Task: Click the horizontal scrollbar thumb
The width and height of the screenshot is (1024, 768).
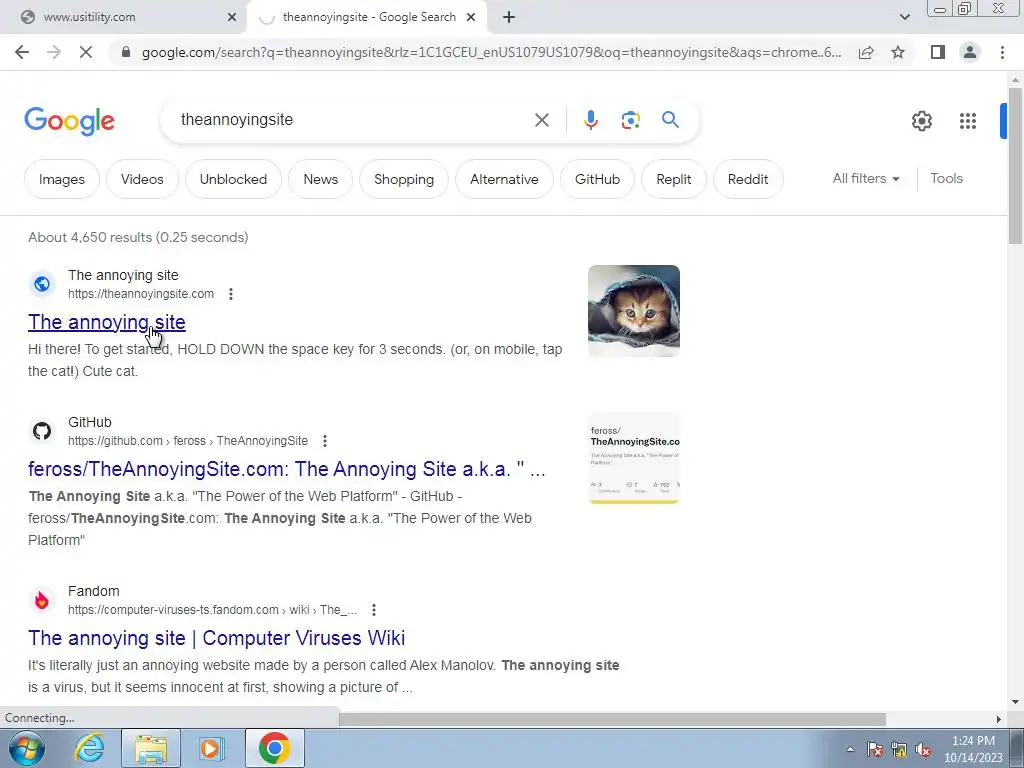Action: tap(612, 719)
